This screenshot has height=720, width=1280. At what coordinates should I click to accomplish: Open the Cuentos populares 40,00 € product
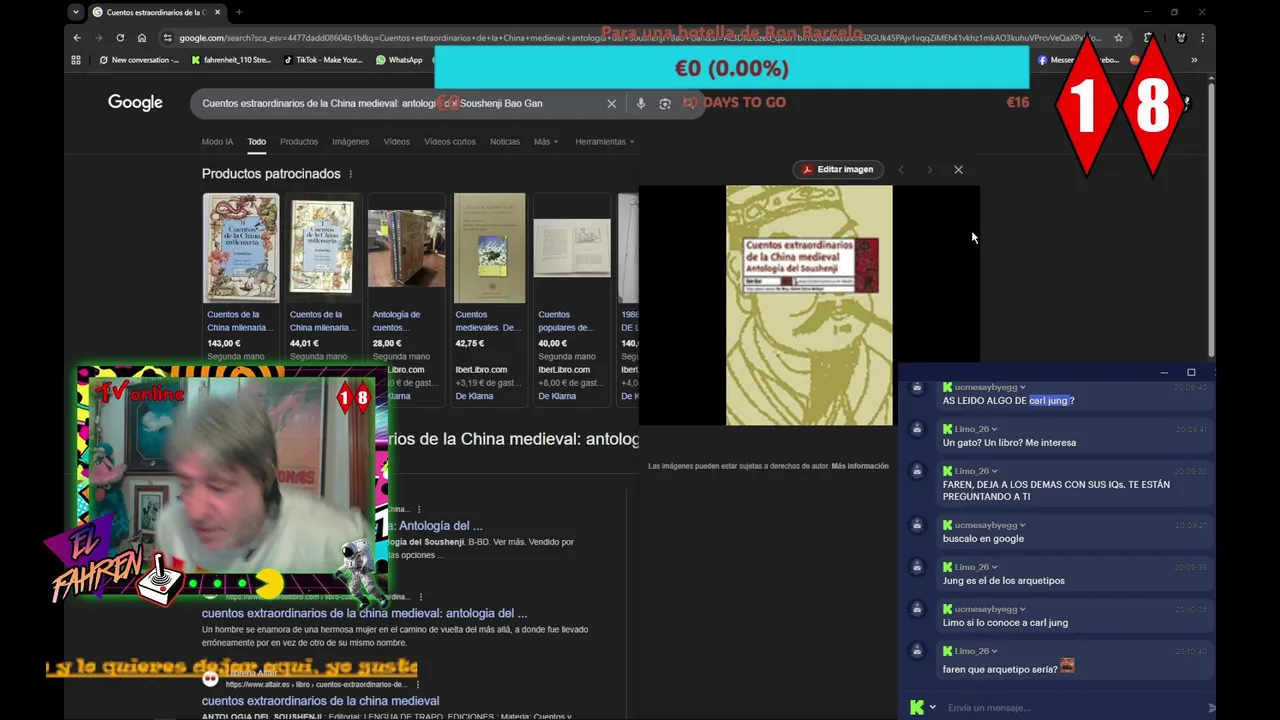point(572,298)
